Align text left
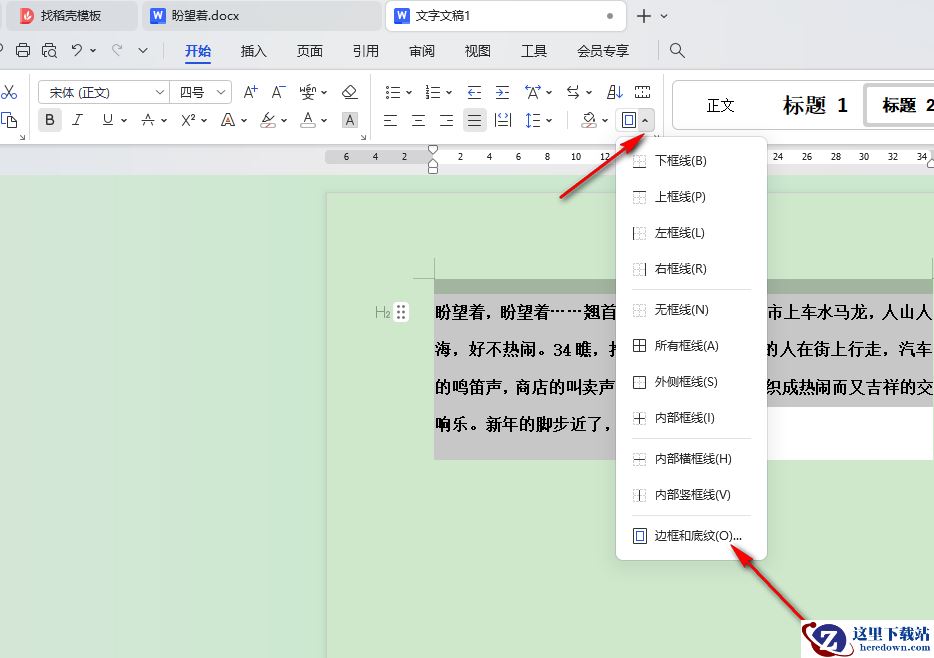This screenshot has width=934, height=658. pos(390,120)
